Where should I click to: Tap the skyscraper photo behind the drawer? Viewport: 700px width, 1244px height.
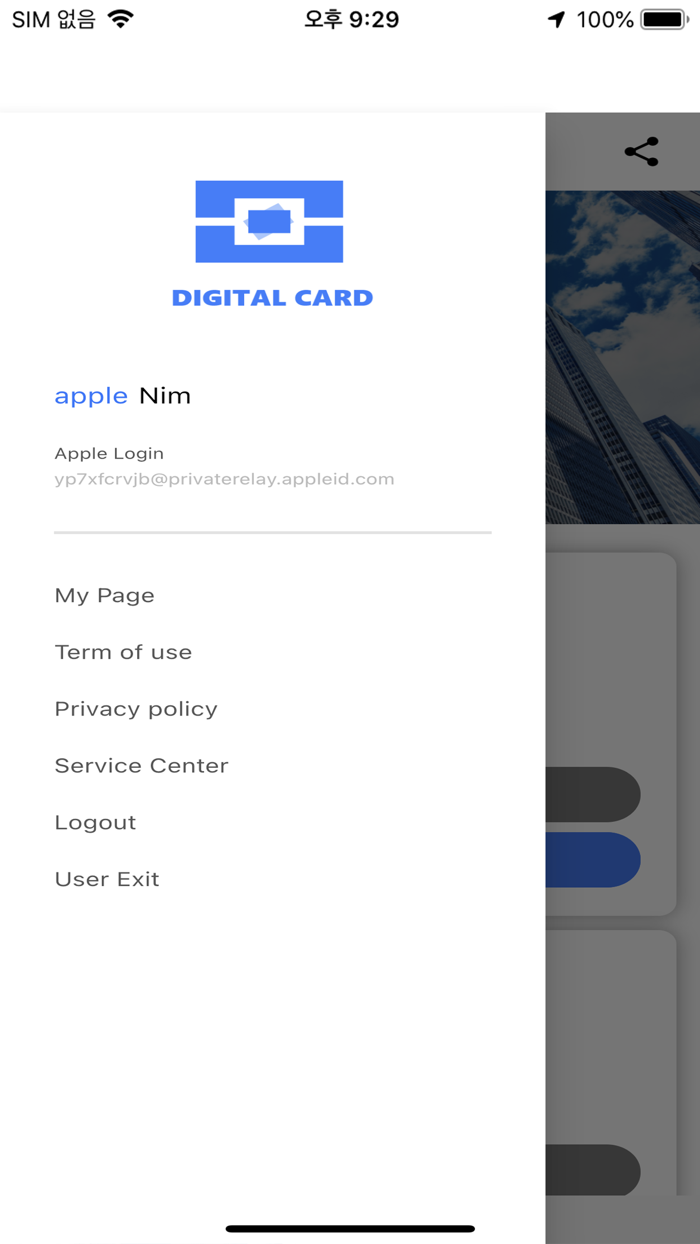tap(622, 356)
